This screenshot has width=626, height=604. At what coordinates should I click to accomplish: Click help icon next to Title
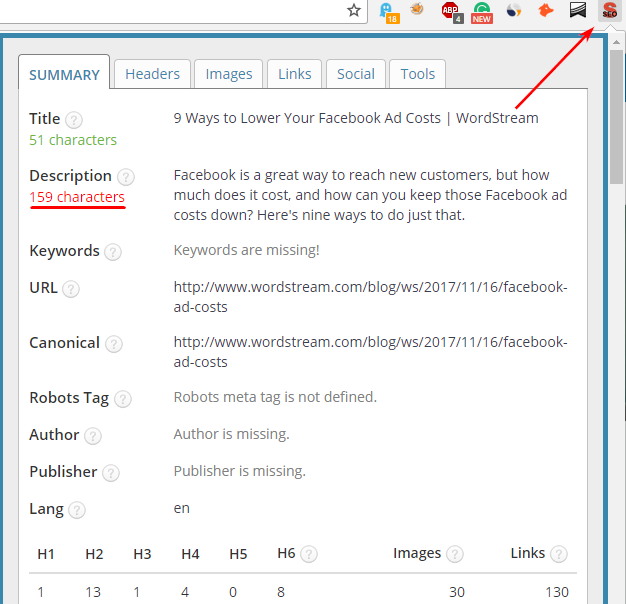coord(74,120)
